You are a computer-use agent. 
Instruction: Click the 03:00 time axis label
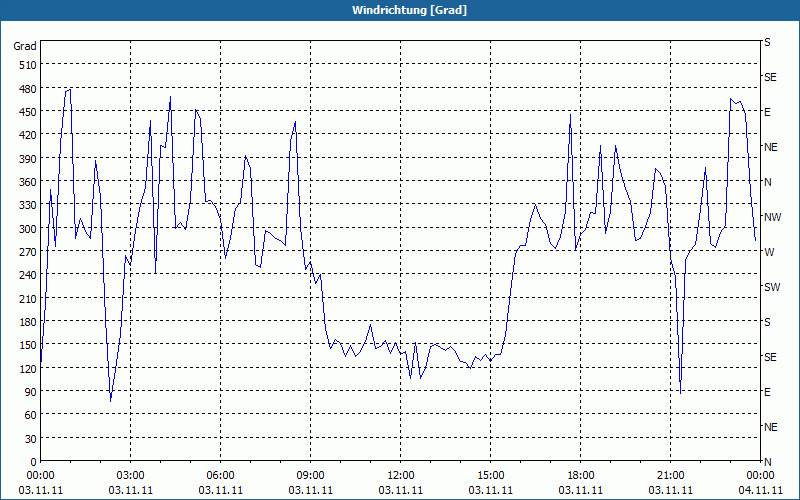tap(131, 476)
